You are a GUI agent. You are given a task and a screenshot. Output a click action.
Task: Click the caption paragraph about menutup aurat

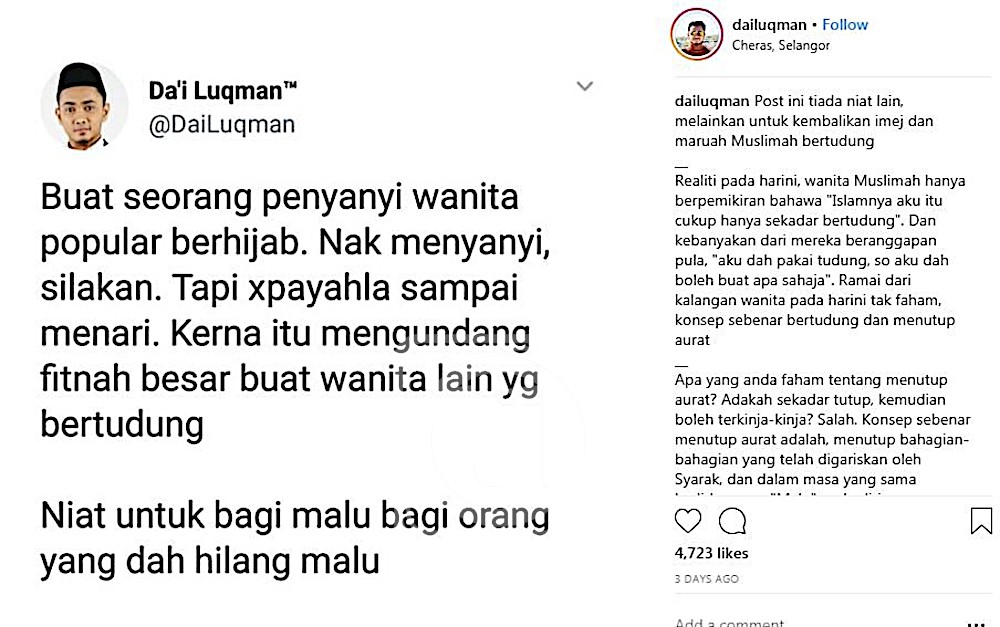[823, 429]
